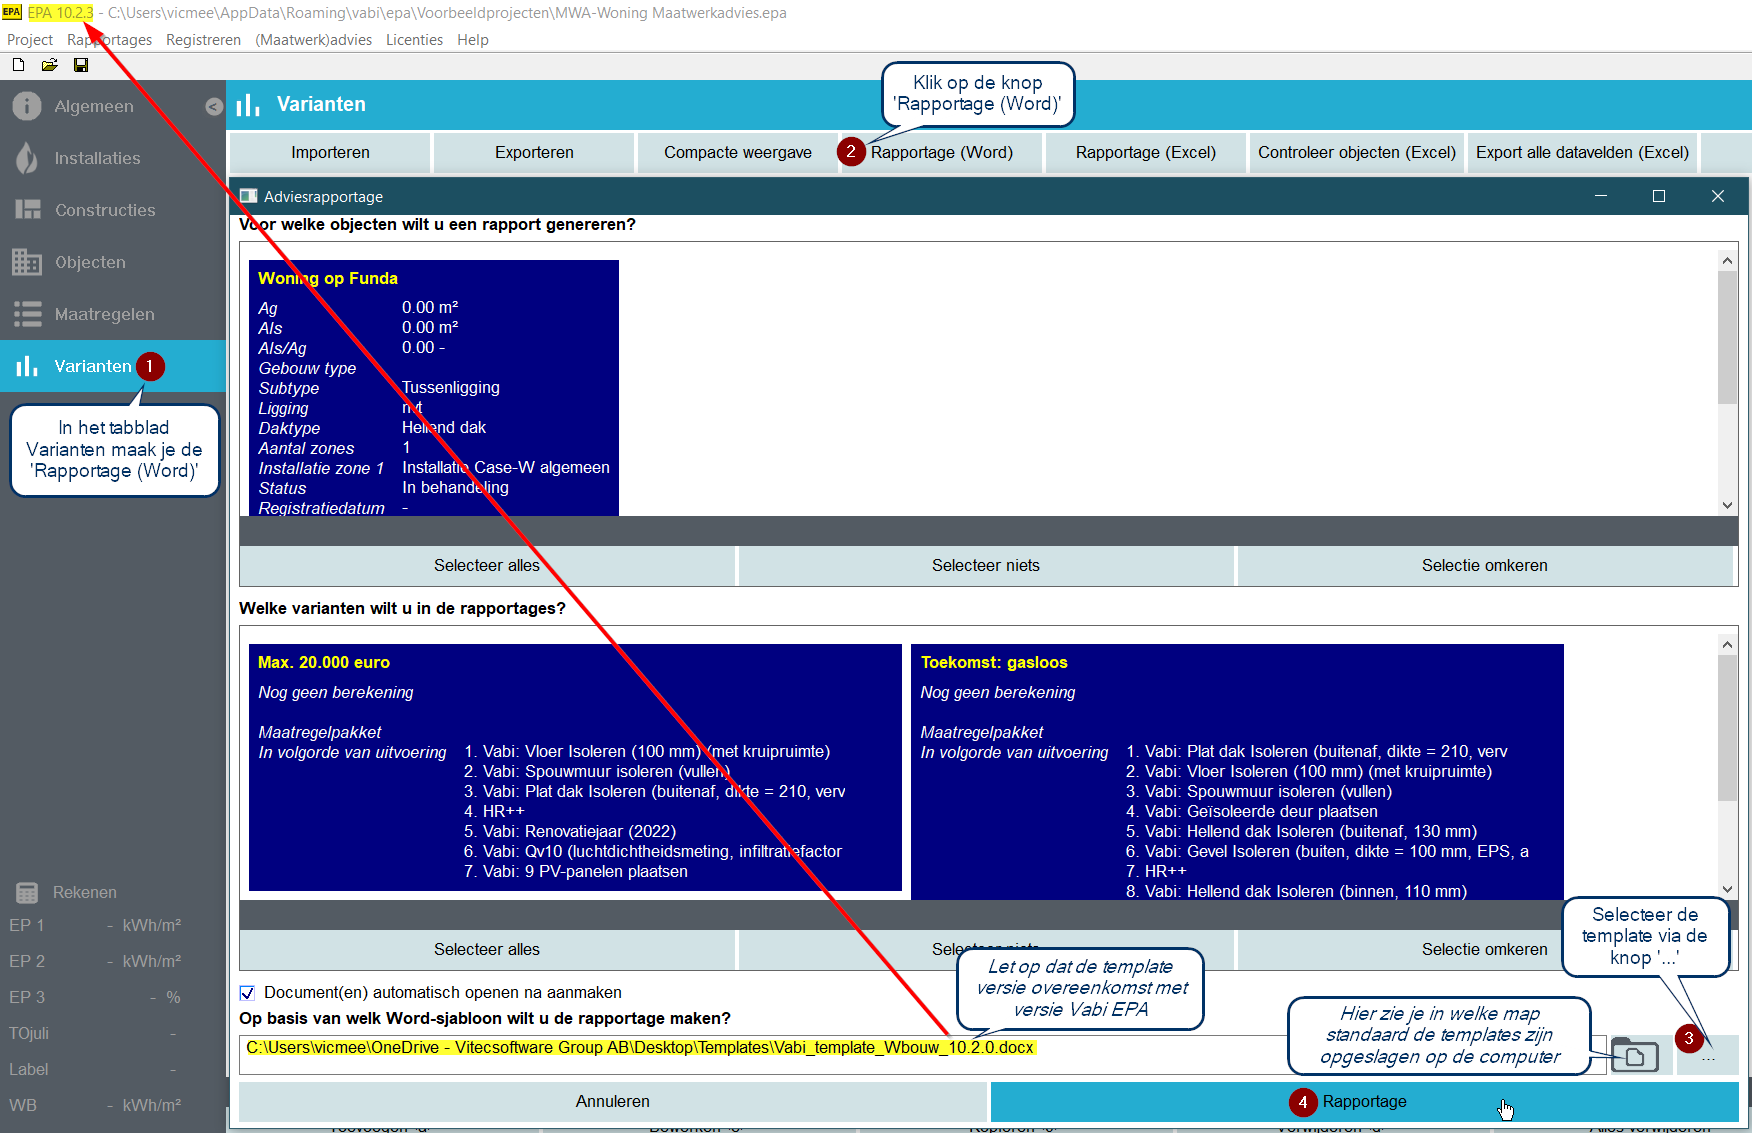This screenshot has width=1752, height=1133.
Task: Click the Varianten header chart icon
Action: [248, 105]
